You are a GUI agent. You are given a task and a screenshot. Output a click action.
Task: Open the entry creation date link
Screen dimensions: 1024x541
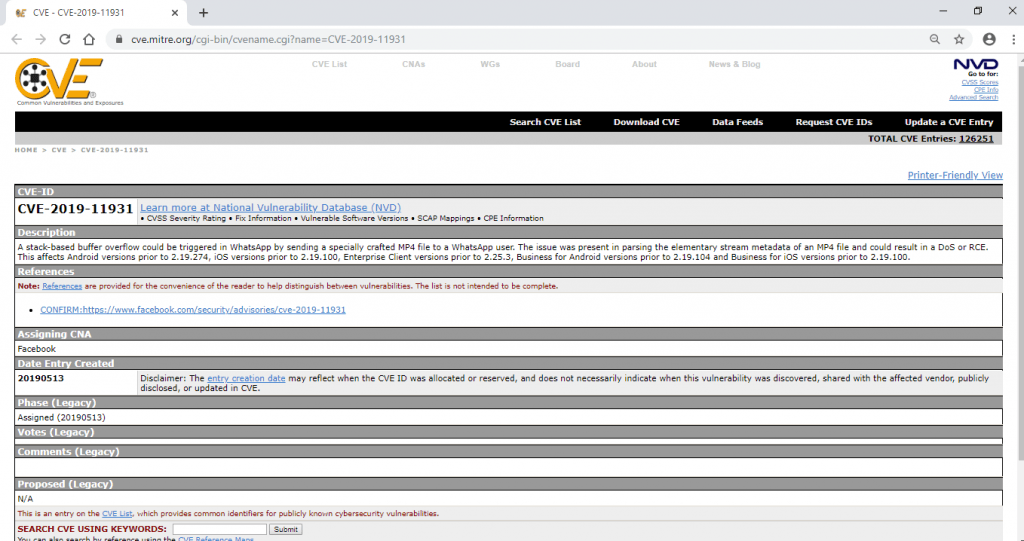(x=246, y=378)
